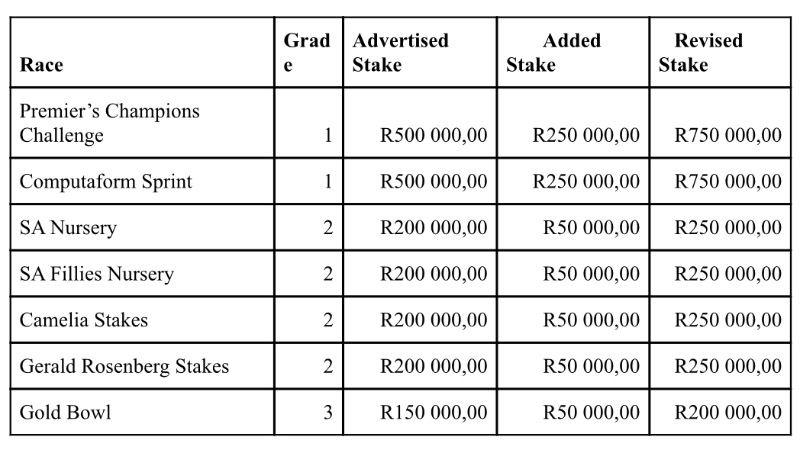
Task: Select the Camelia Stakes race name
Action: coord(84,320)
